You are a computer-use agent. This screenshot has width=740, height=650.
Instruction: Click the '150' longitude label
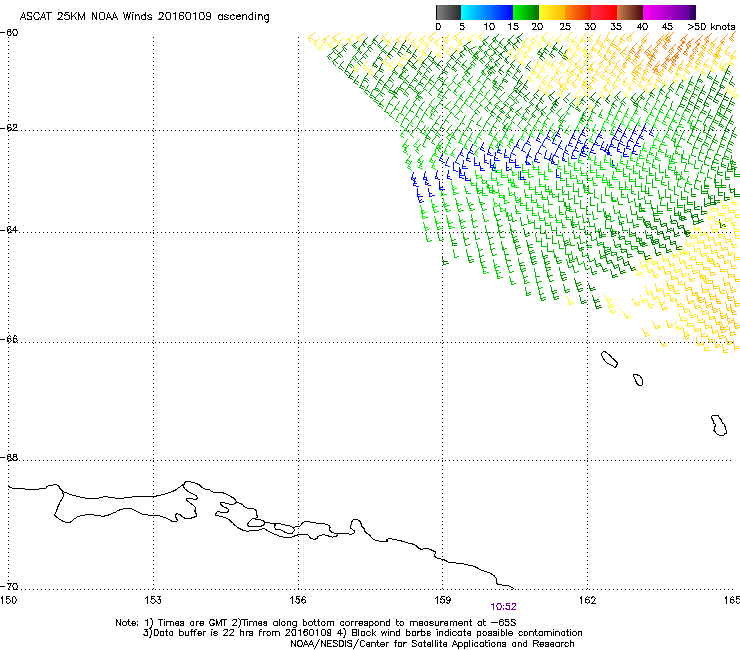click(8, 600)
